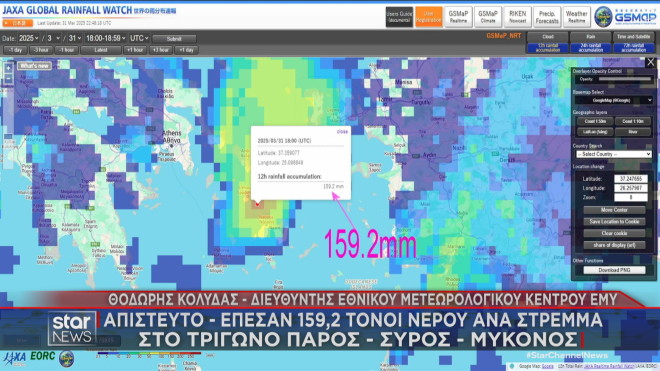Viewport: 660px width, 371px height.
Task: Open the What's new notice
Action: click(35, 66)
